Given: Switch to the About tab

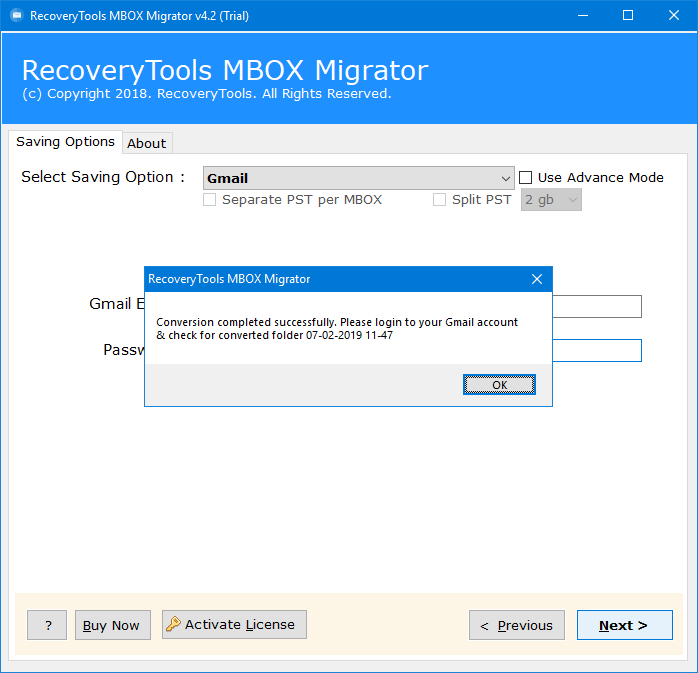Looking at the screenshot, I should pyautogui.click(x=147, y=143).
